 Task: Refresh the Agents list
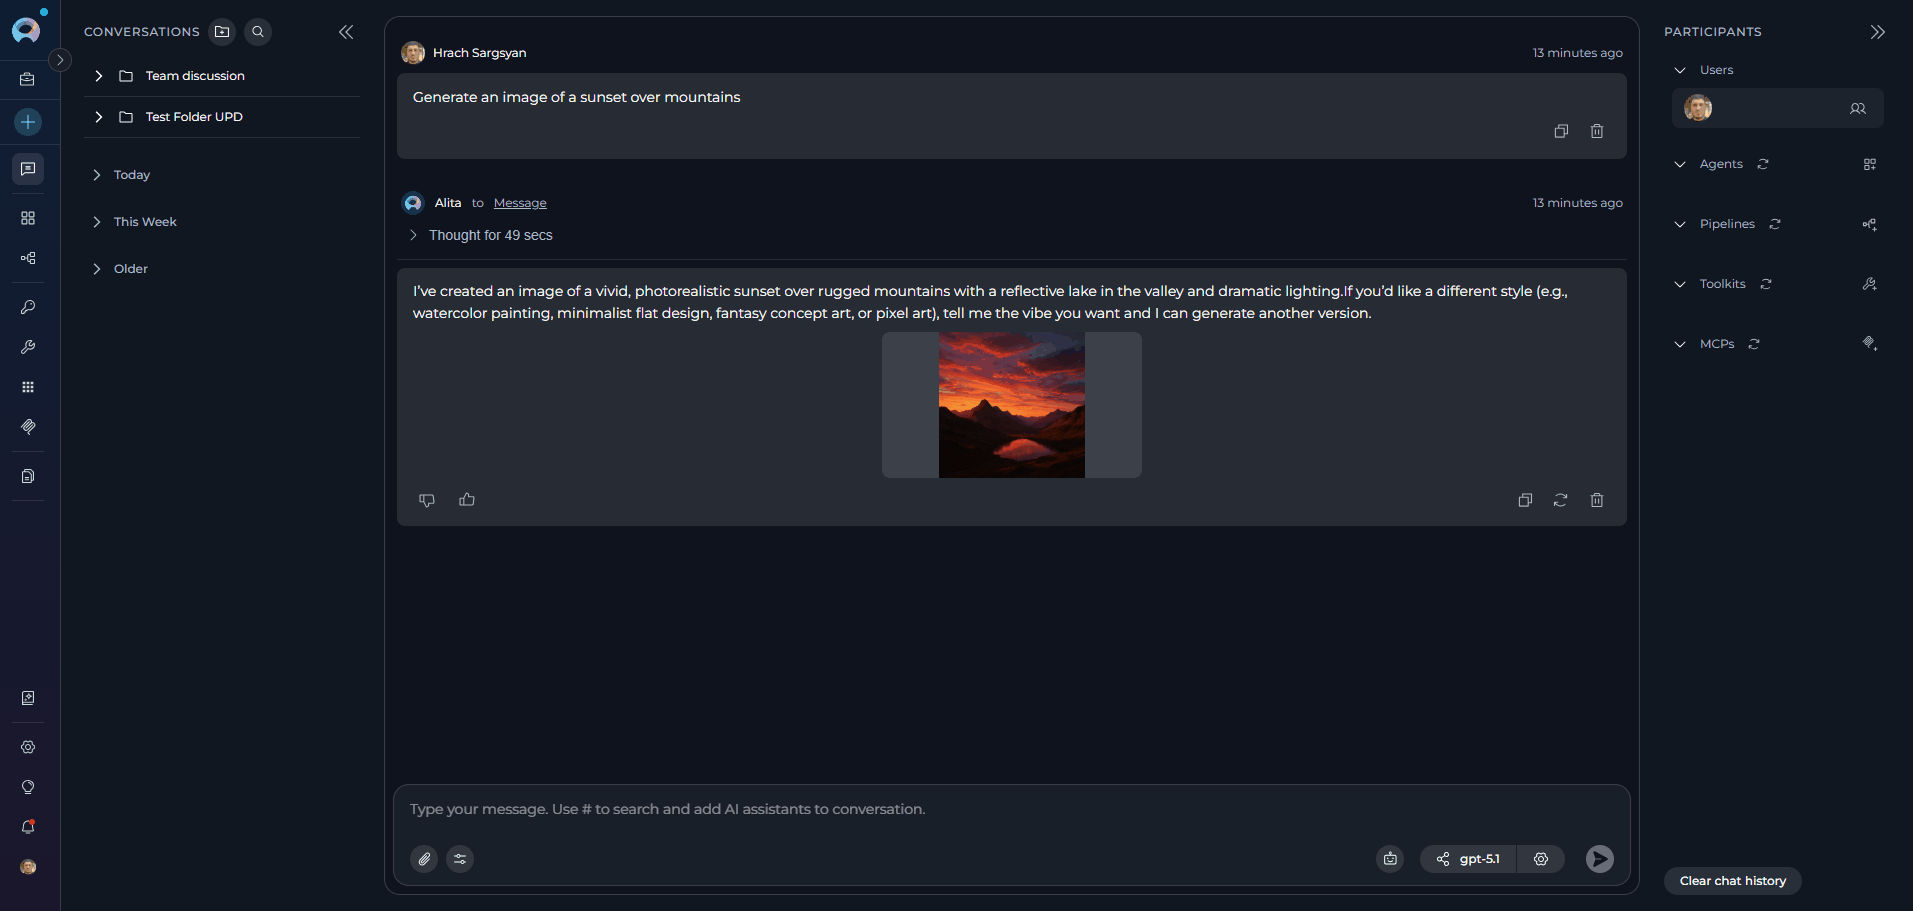(x=1763, y=164)
